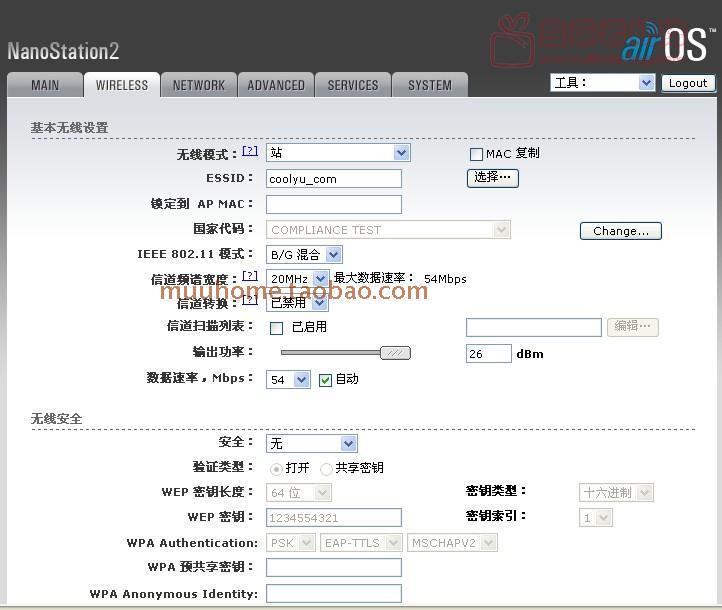Viewport: 722px width, 610px height.
Task: Click the Change... country code button
Action: pyautogui.click(x=621, y=231)
